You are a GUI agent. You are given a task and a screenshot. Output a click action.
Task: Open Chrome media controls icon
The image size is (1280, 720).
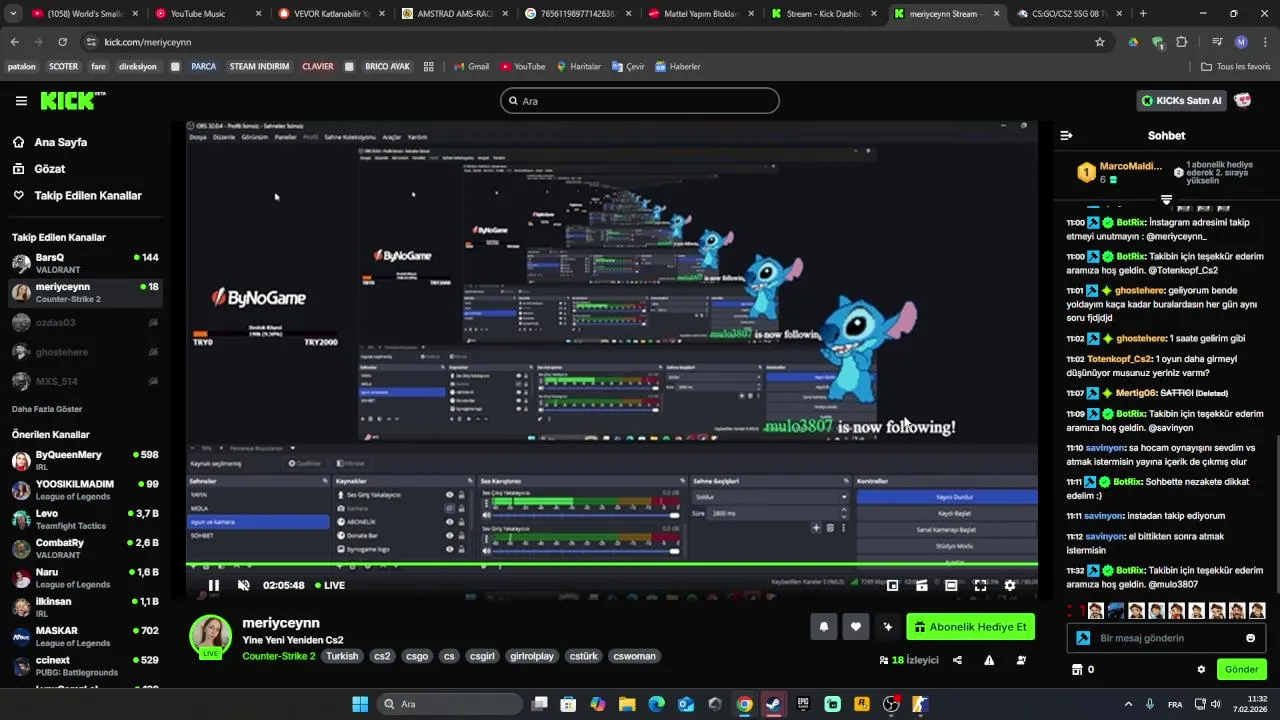(x=1217, y=42)
